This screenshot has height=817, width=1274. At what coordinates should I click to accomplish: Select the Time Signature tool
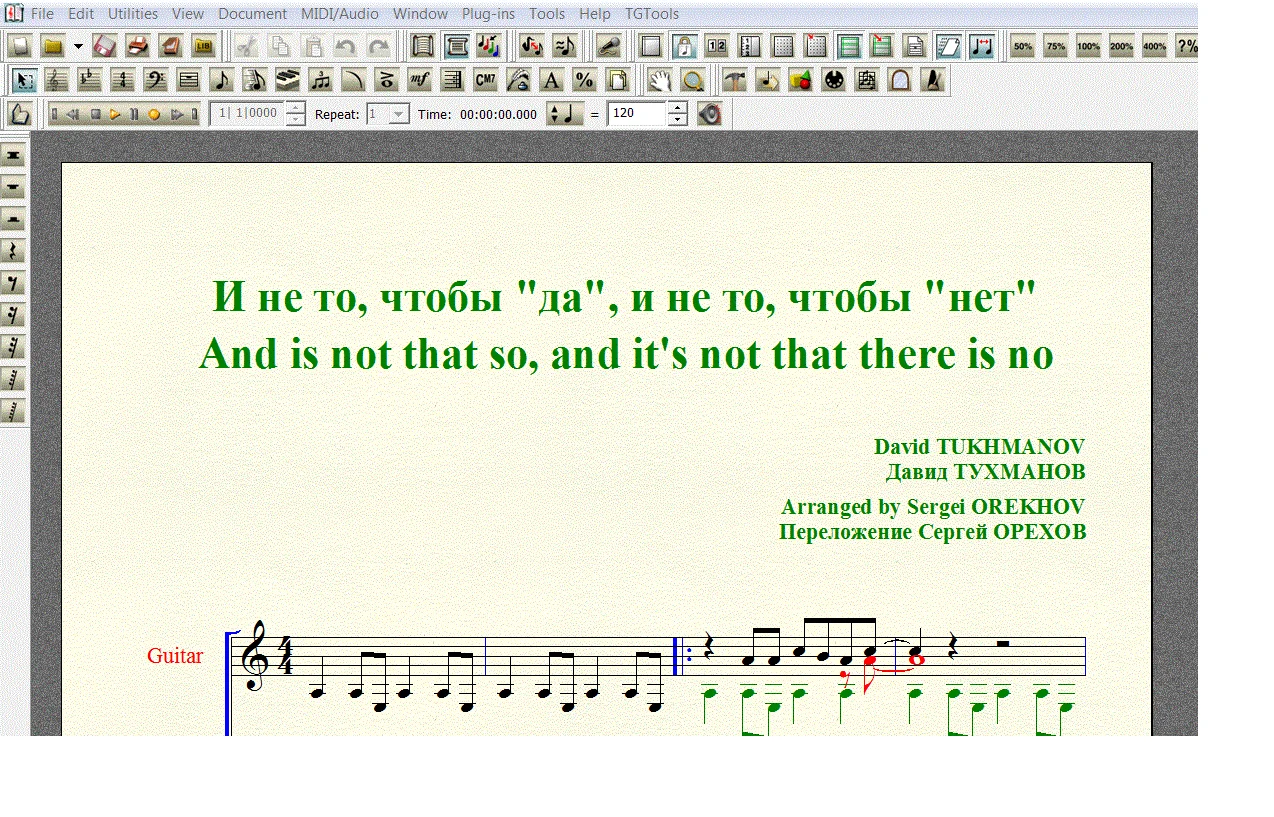coord(123,80)
